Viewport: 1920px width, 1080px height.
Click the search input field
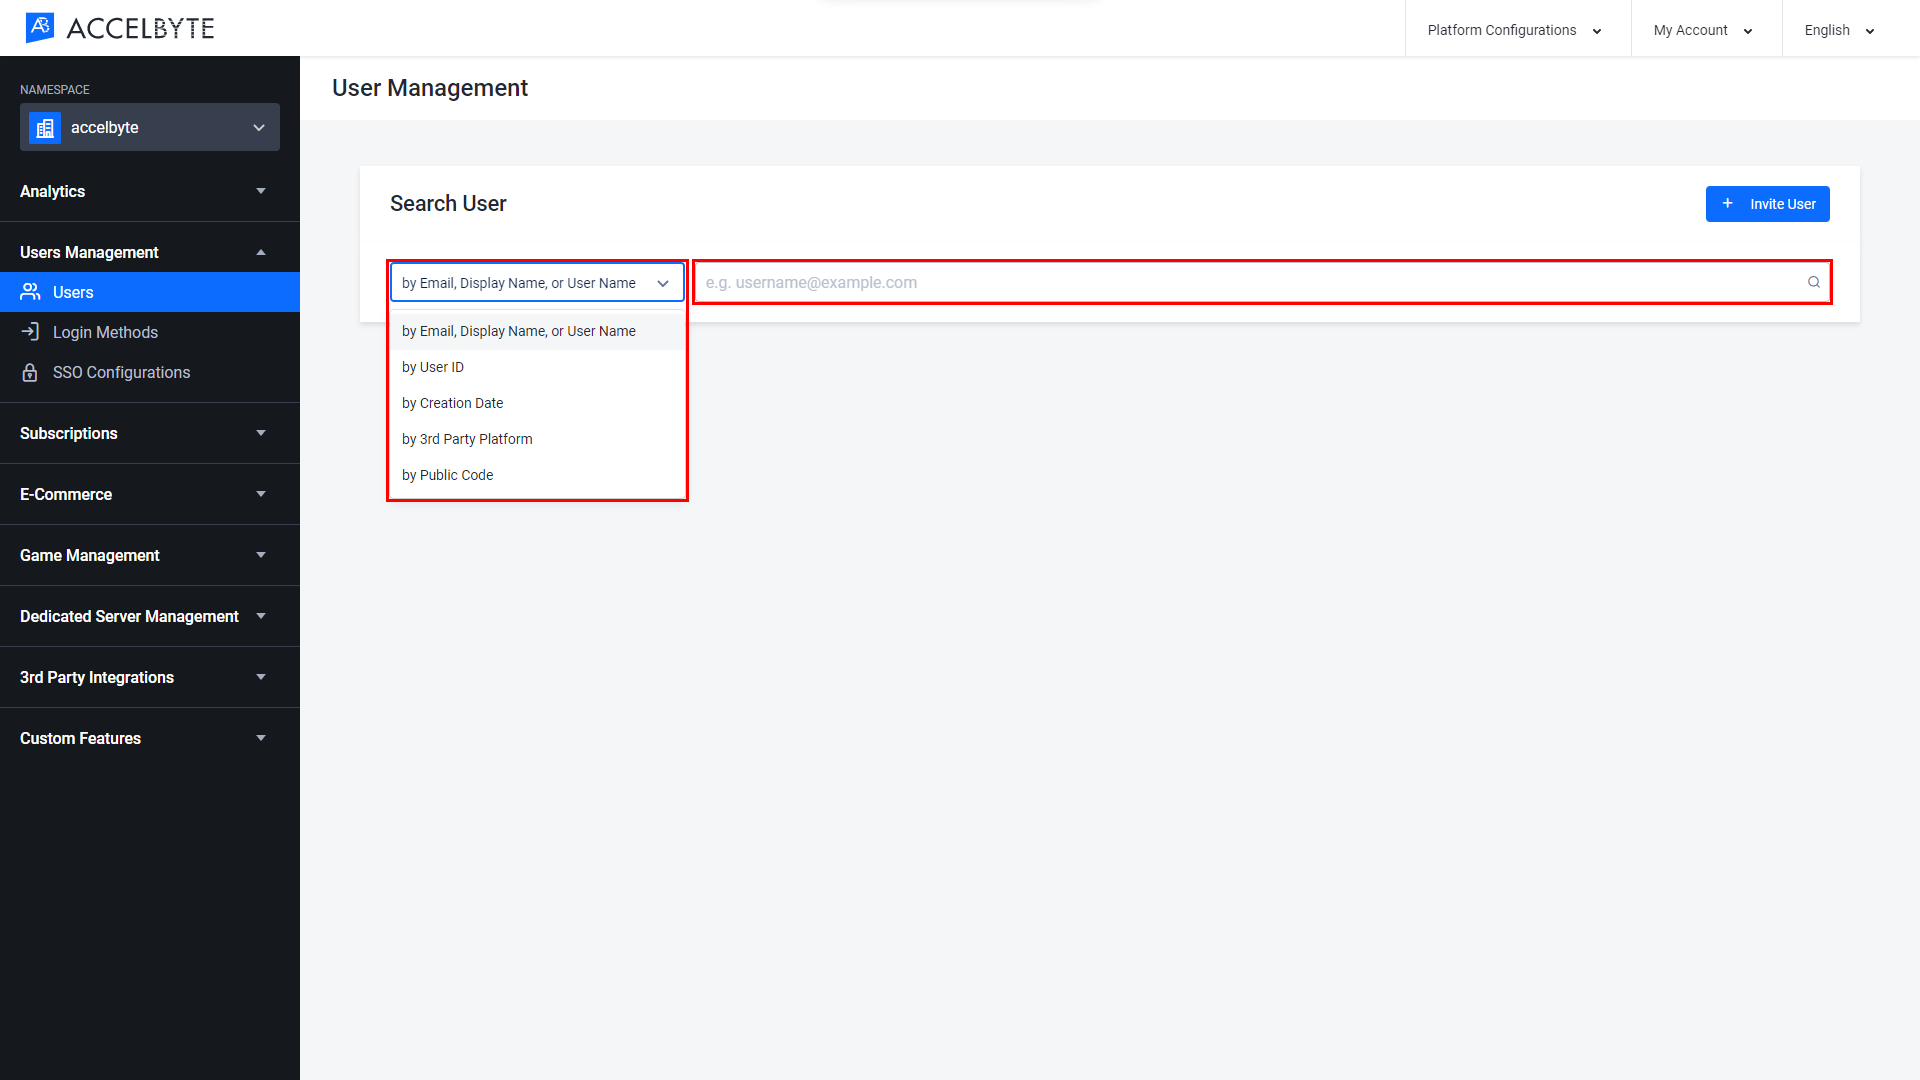[x=1261, y=281]
